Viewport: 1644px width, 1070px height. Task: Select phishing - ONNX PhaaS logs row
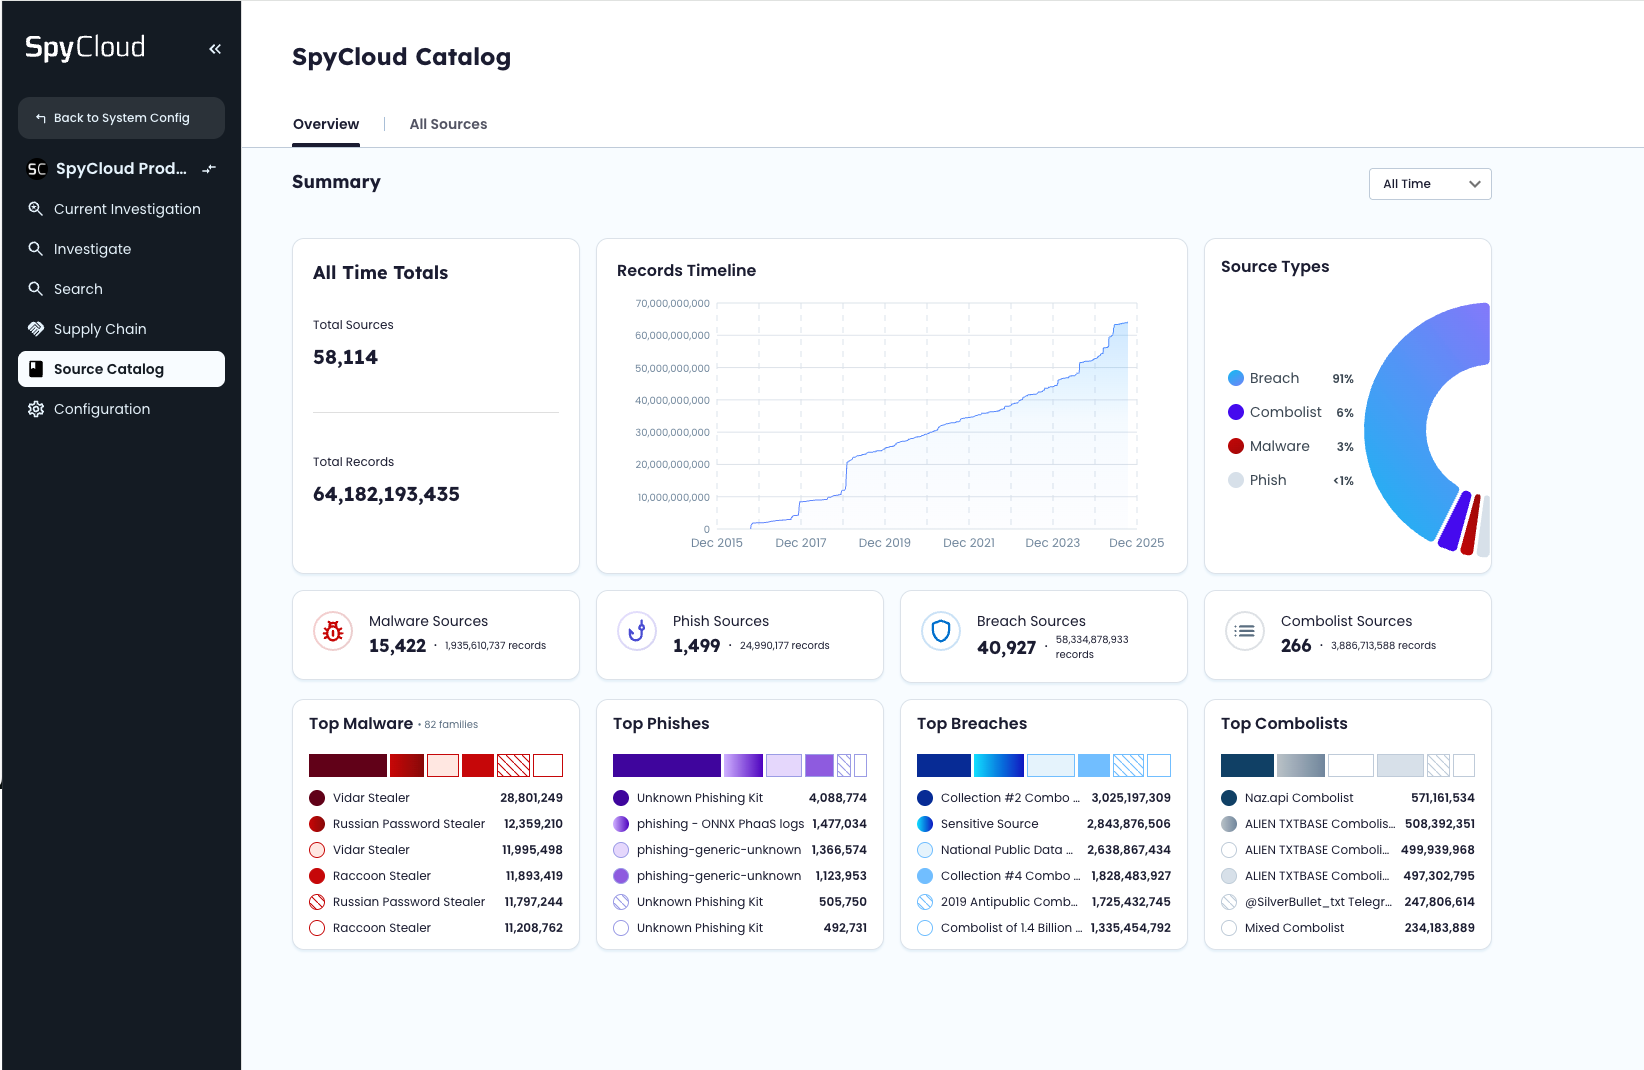tap(740, 824)
